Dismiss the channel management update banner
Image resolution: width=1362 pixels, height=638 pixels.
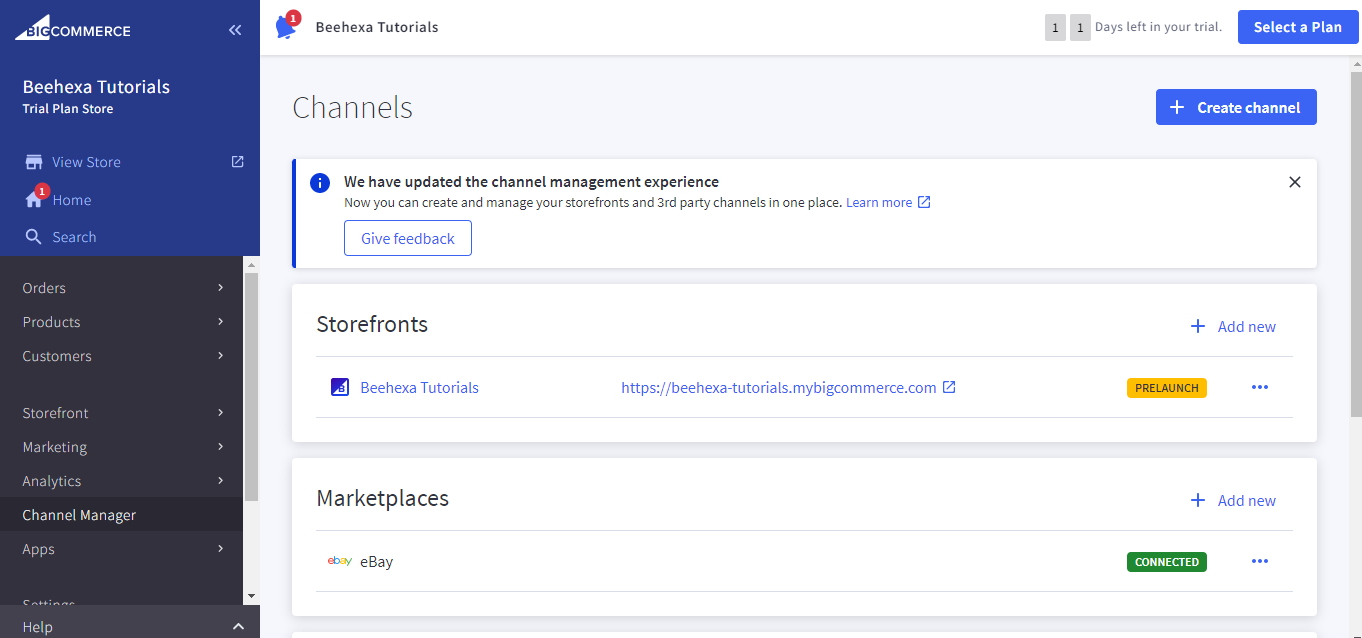[x=1294, y=181]
